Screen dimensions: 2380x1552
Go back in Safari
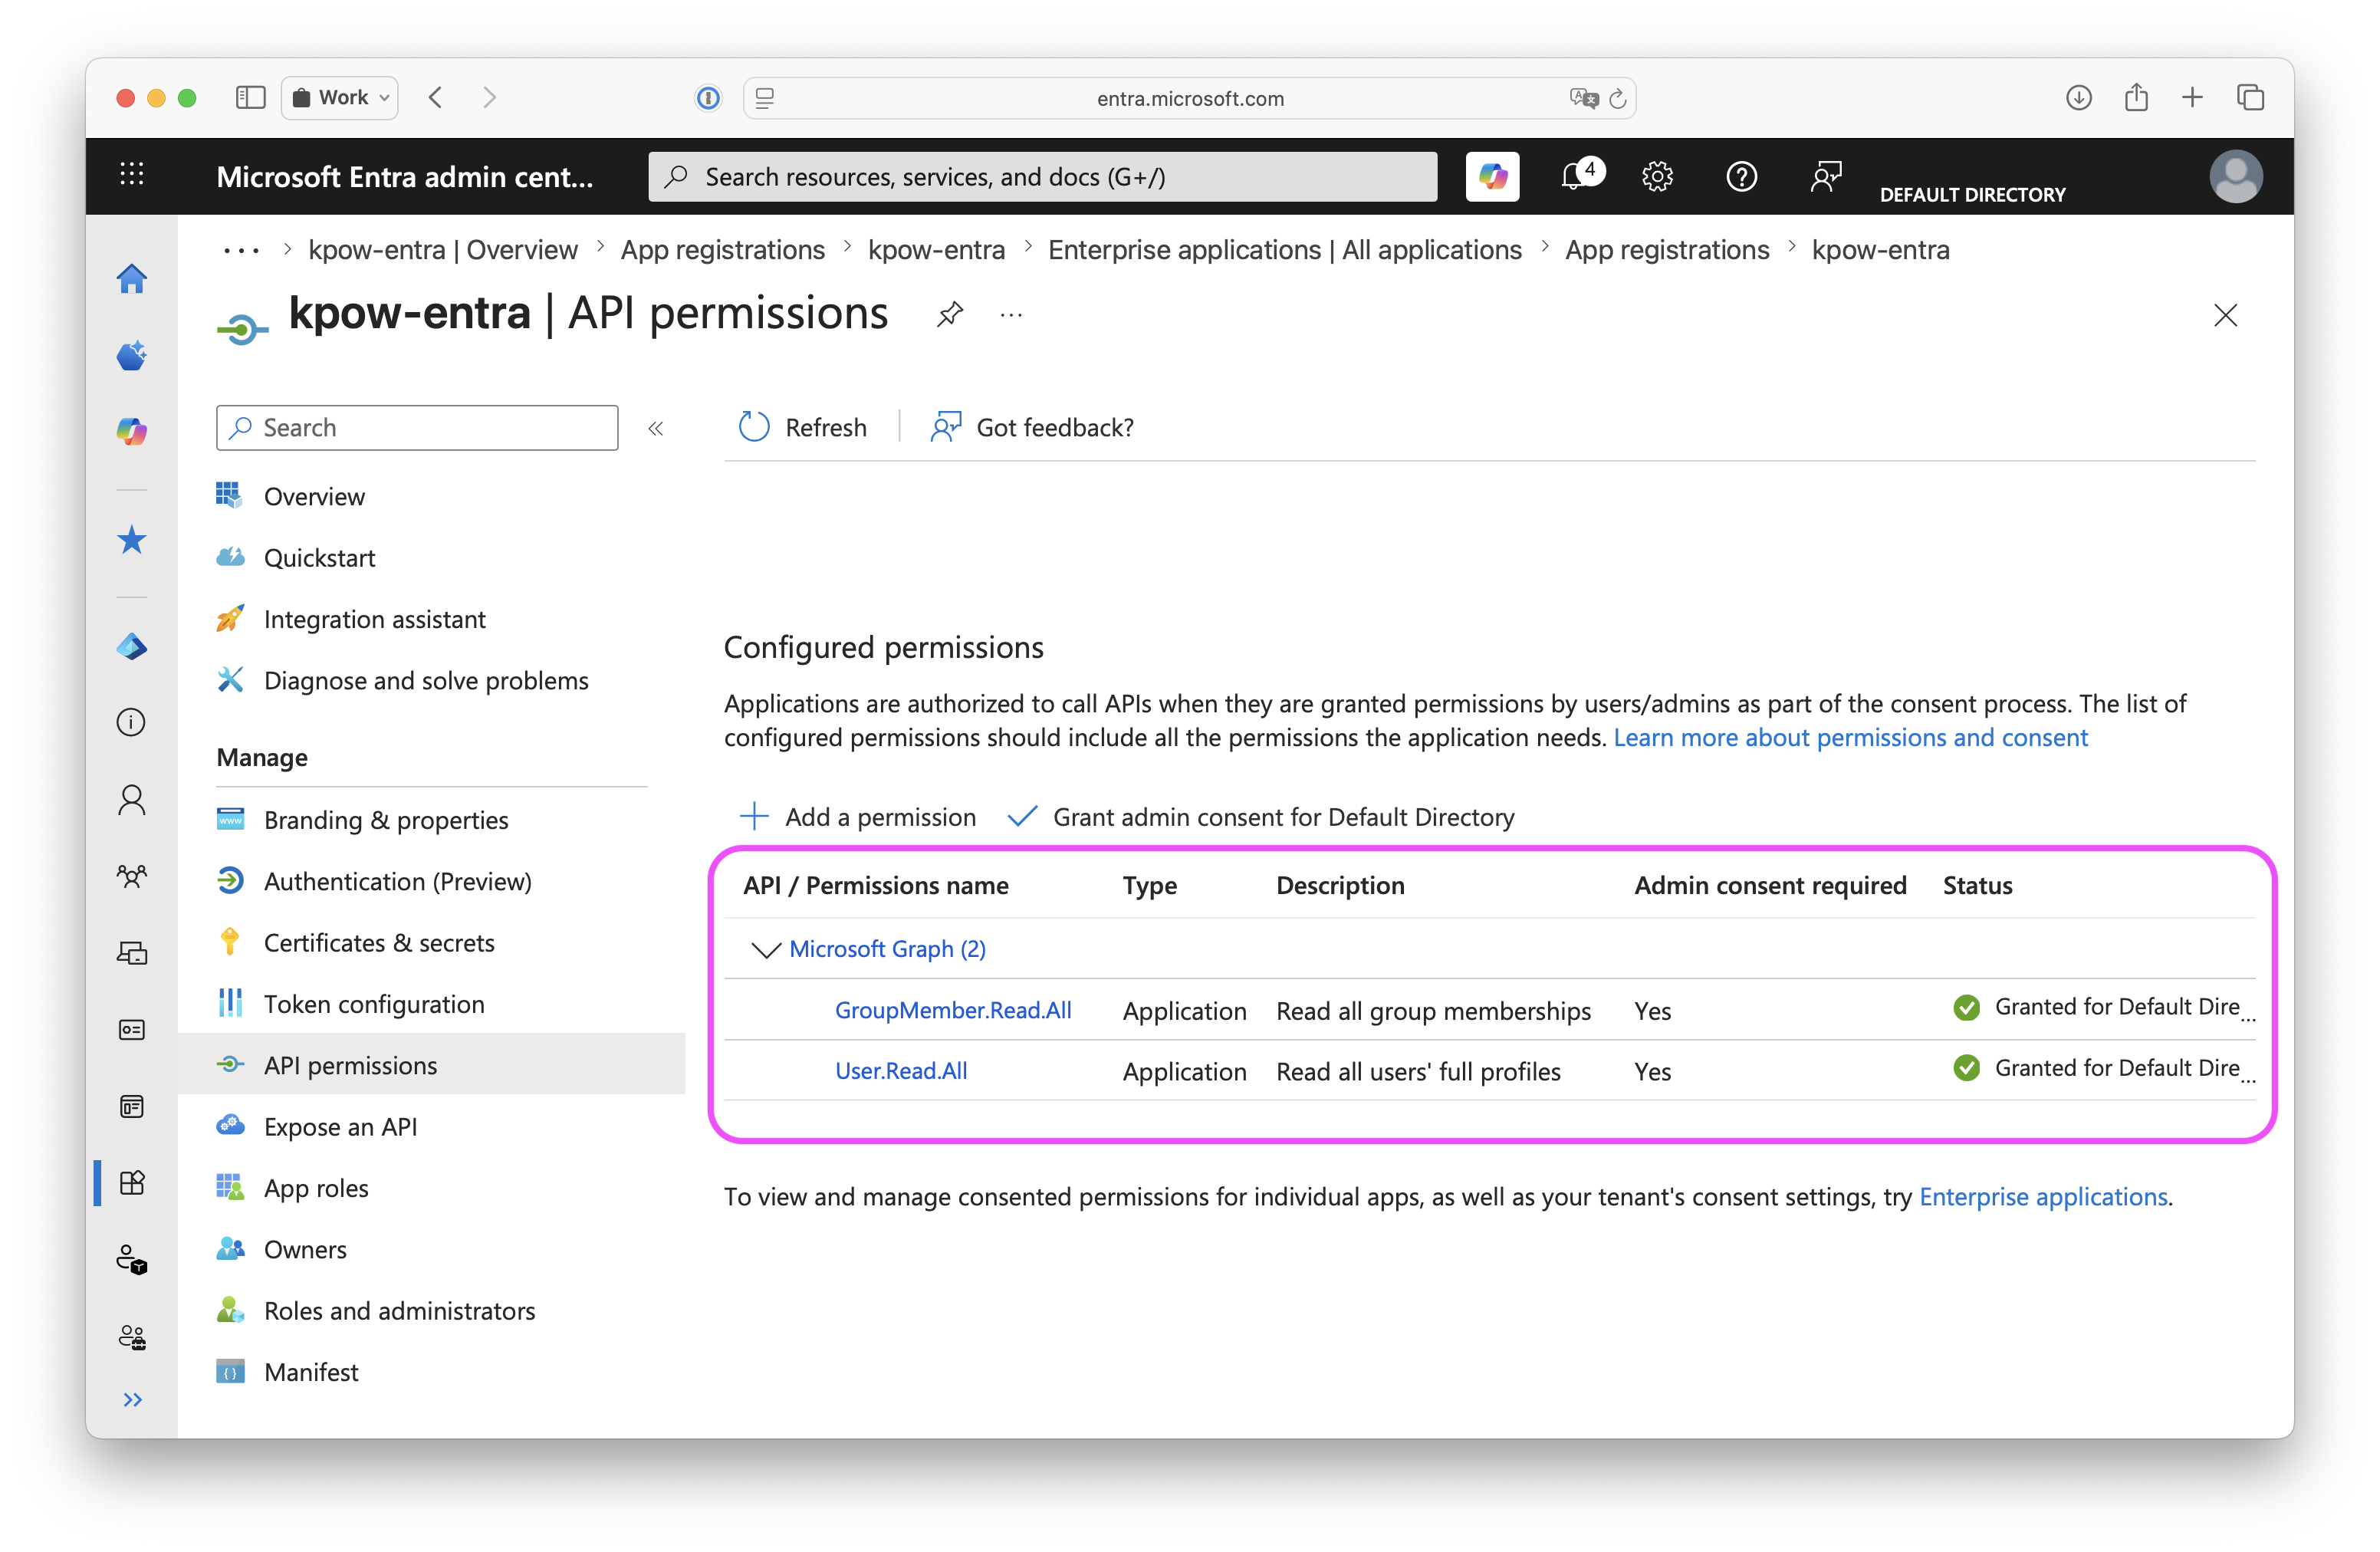[435, 98]
